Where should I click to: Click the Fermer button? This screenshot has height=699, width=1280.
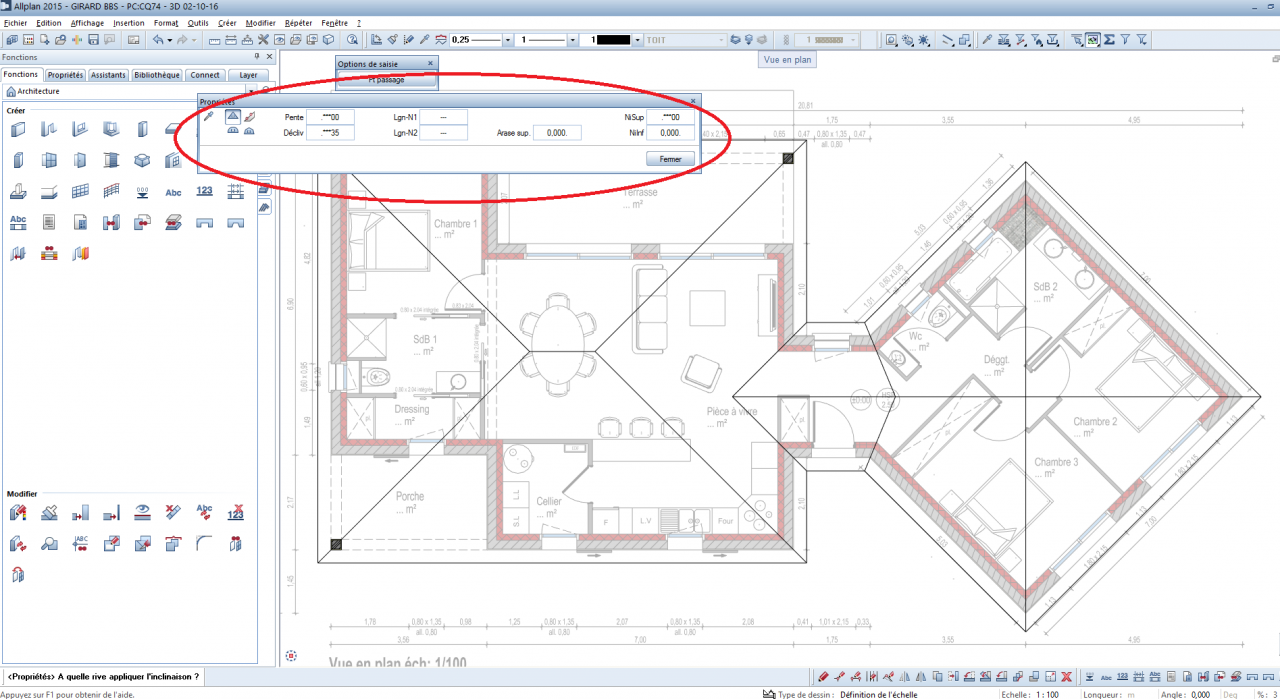pyautogui.click(x=670, y=159)
